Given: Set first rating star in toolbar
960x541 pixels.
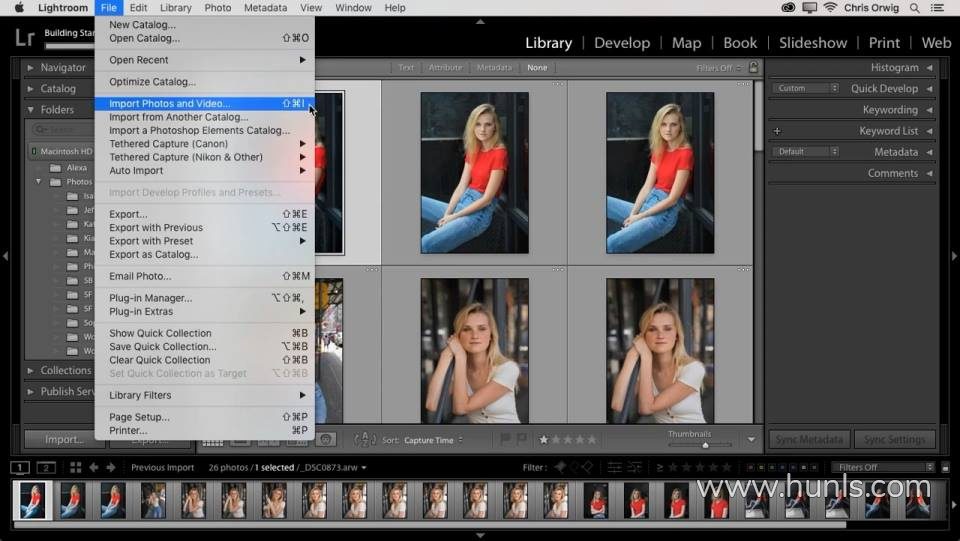Looking at the screenshot, I should [x=544, y=439].
